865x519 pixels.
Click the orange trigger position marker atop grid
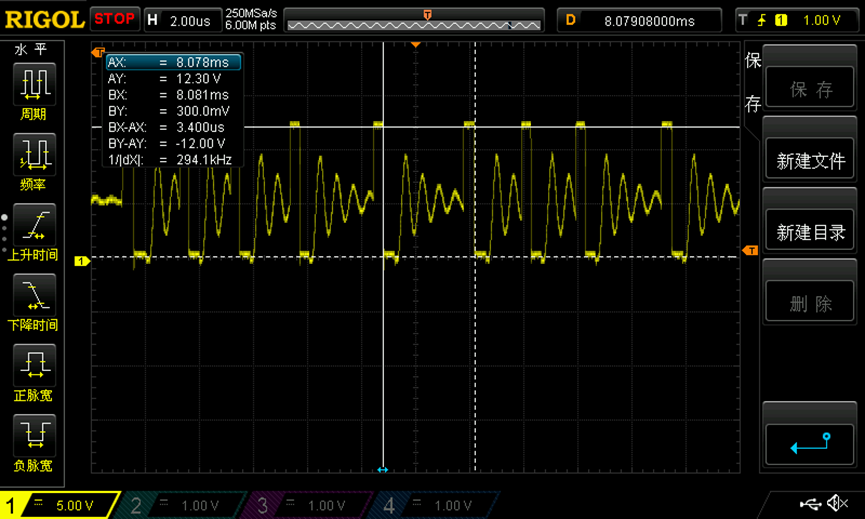click(416, 44)
